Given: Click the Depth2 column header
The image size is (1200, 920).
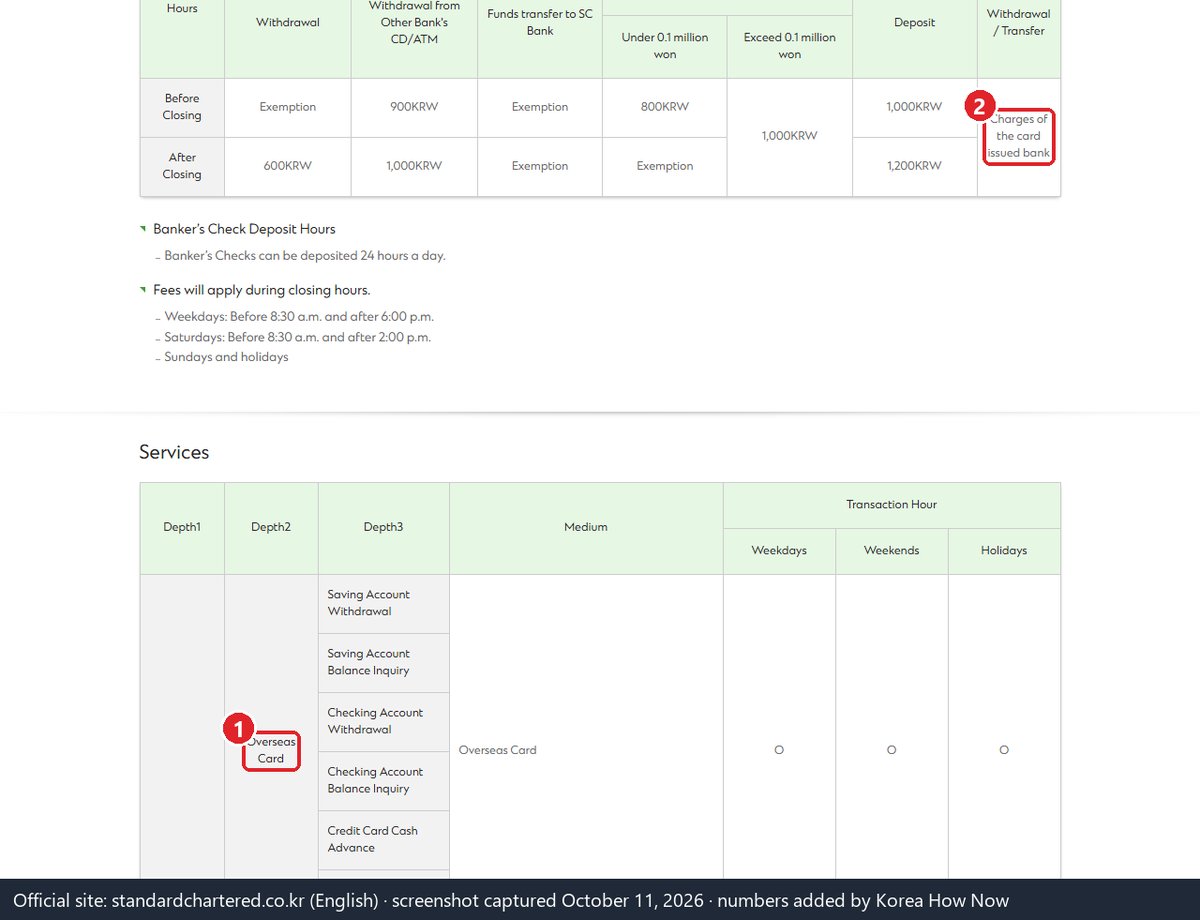Looking at the screenshot, I should coord(271,527).
